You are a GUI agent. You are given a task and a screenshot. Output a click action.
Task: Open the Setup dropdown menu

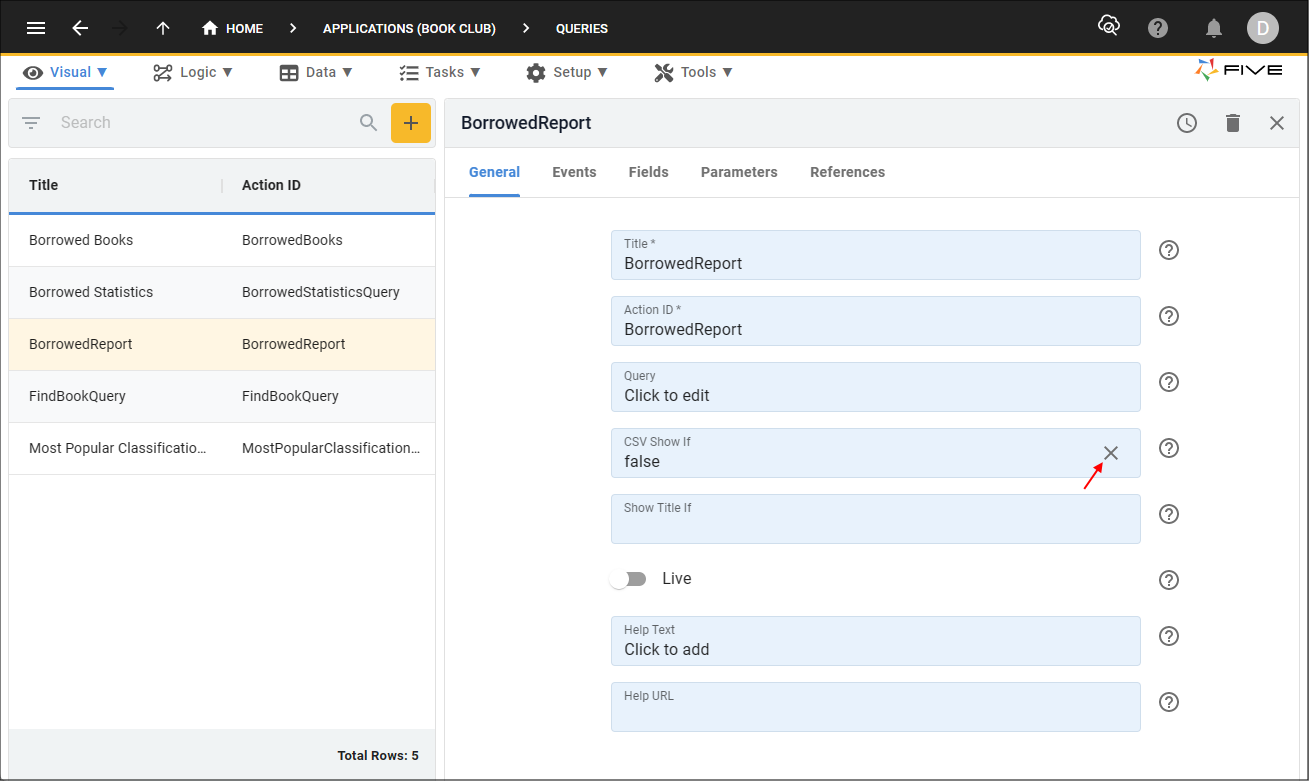567,72
